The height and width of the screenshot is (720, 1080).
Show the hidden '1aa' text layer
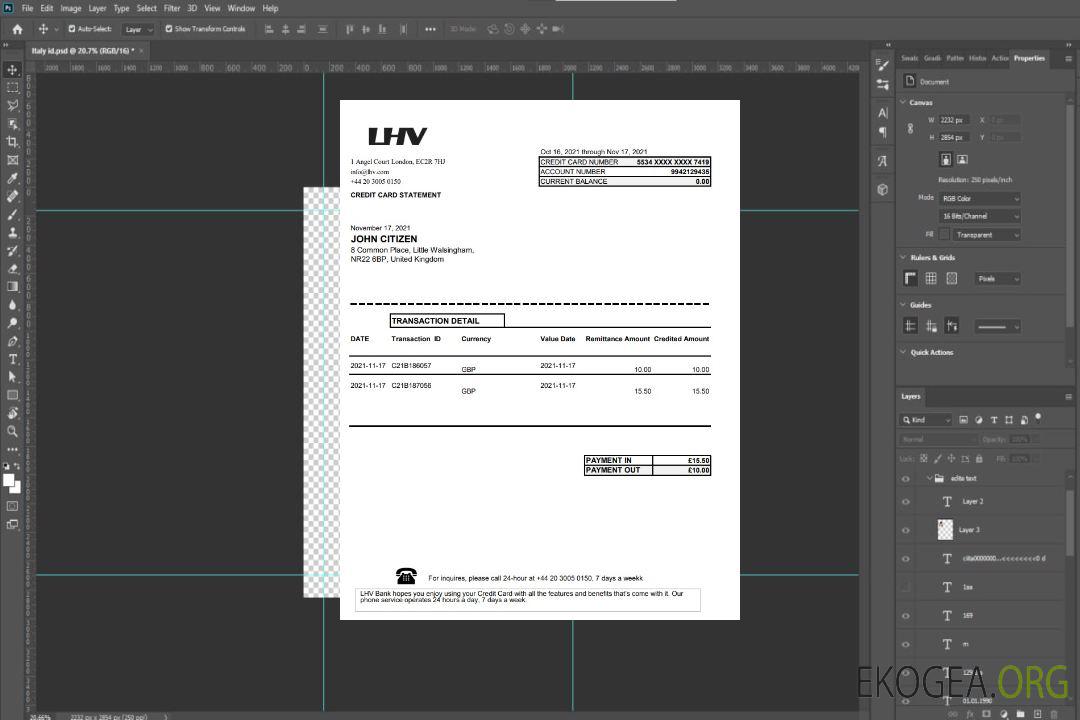906,587
